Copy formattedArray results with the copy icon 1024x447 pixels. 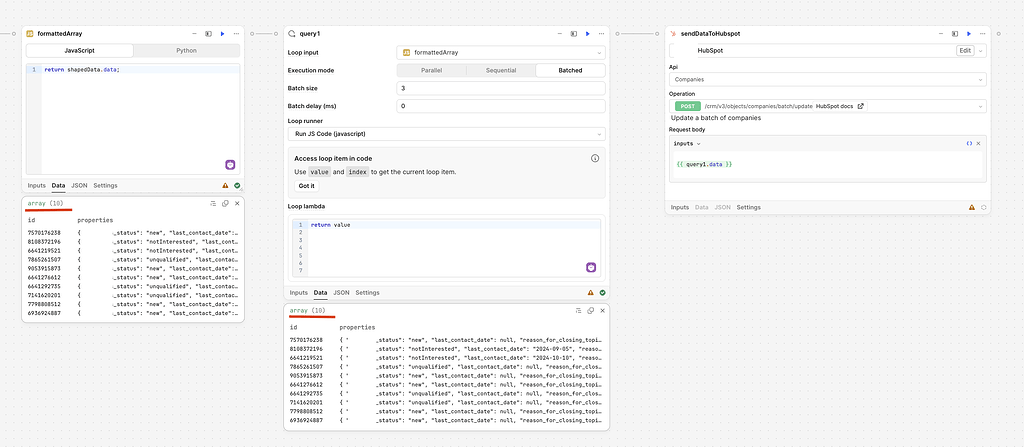pyautogui.click(x=225, y=203)
